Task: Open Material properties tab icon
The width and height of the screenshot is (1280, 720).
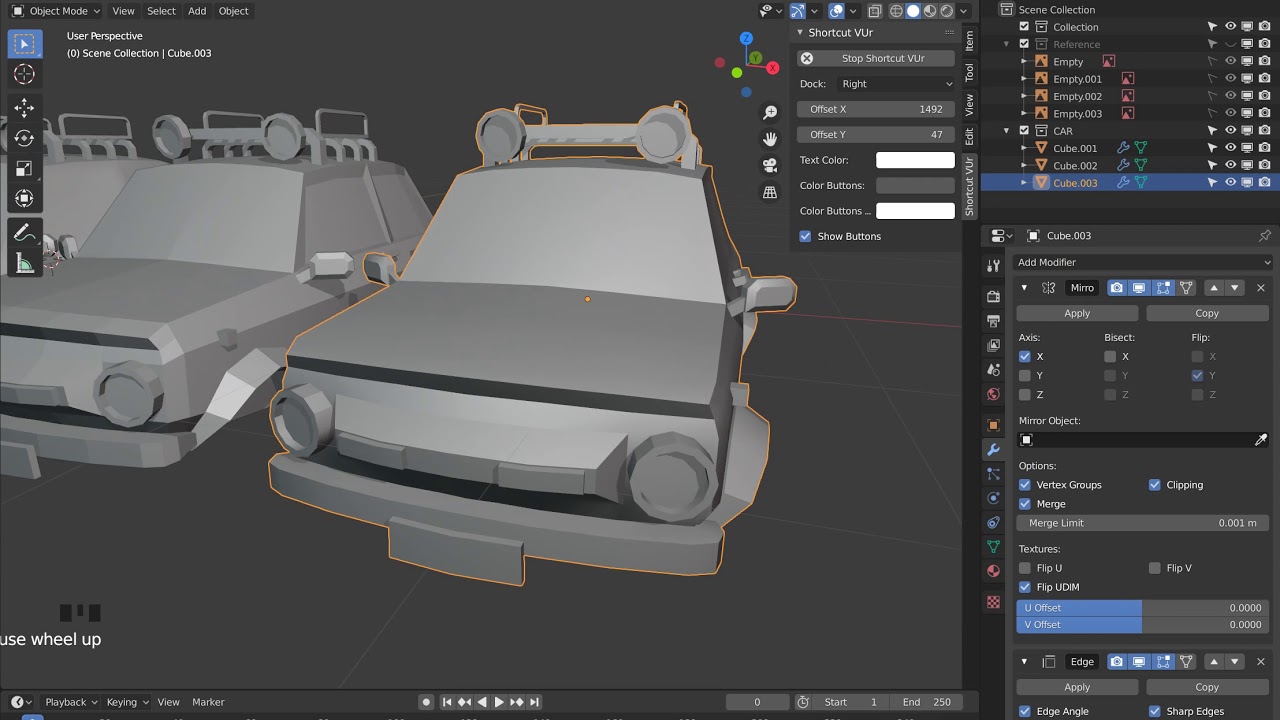Action: coord(993,571)
